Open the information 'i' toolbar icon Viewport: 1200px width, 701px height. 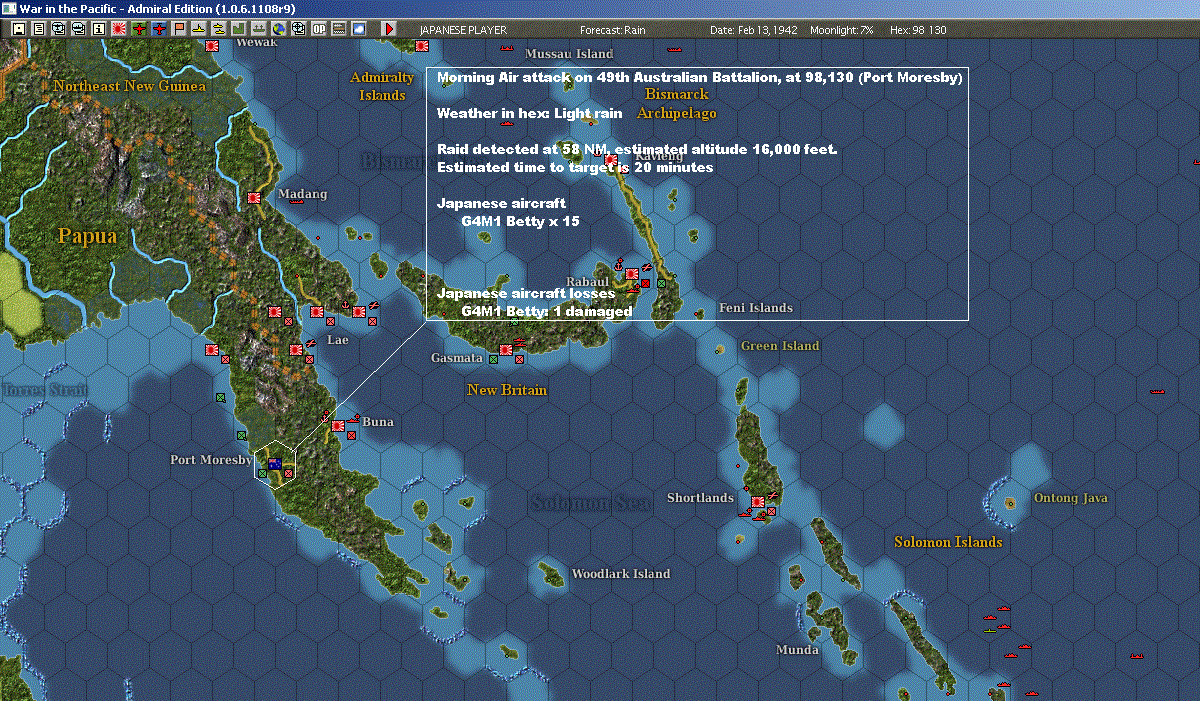(98, 29)
